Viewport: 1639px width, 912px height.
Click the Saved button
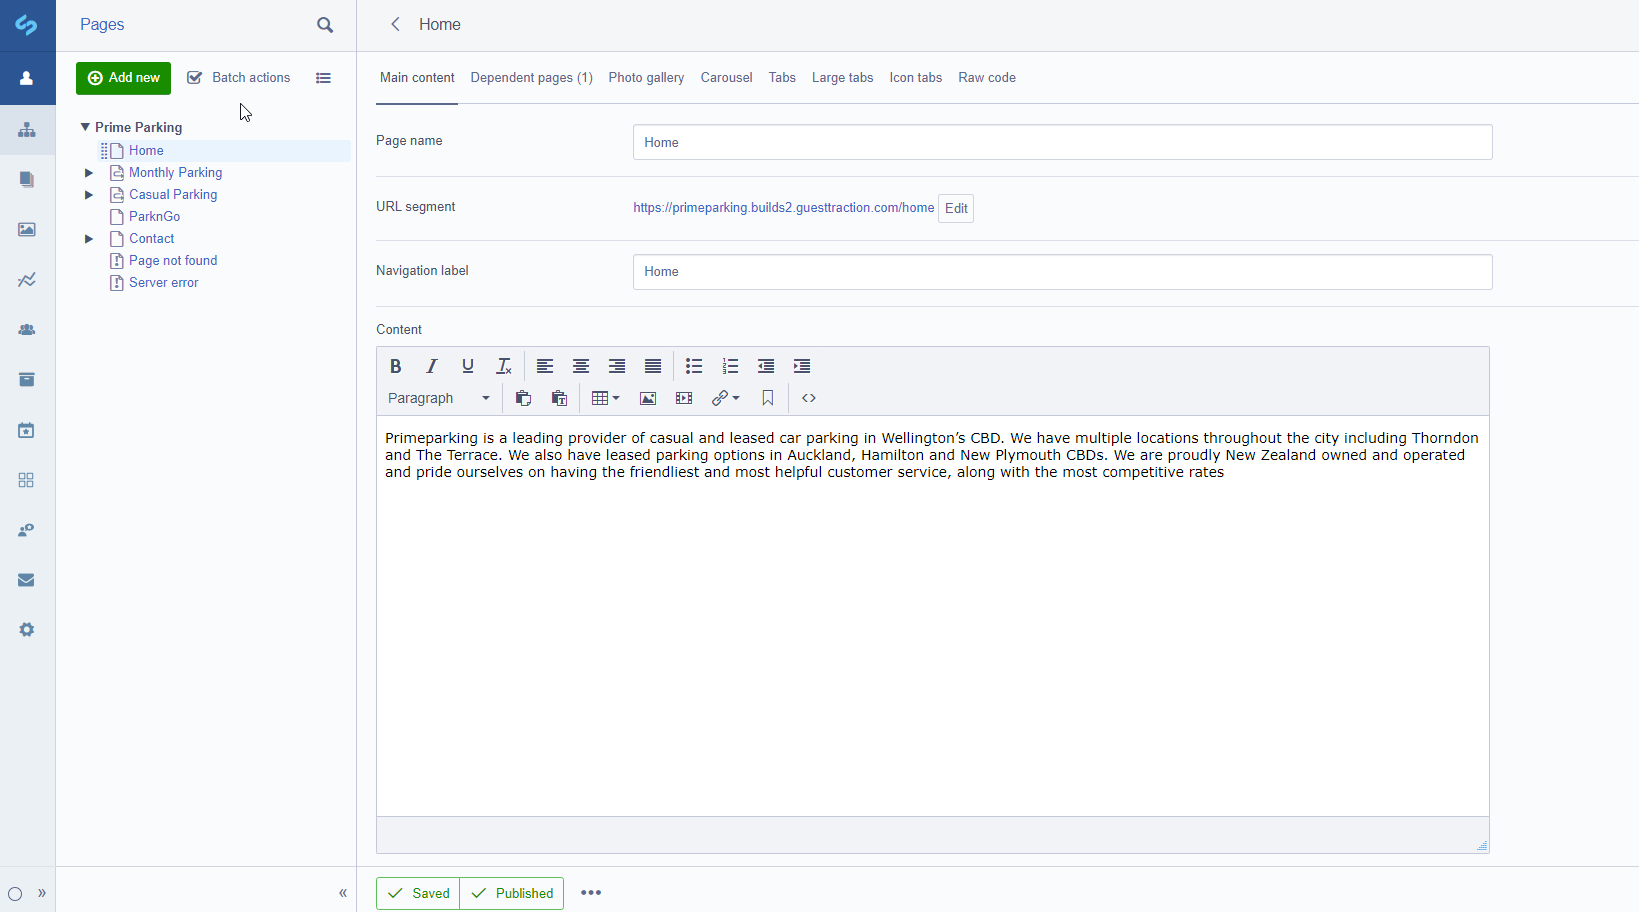click(x=418, y=893)
